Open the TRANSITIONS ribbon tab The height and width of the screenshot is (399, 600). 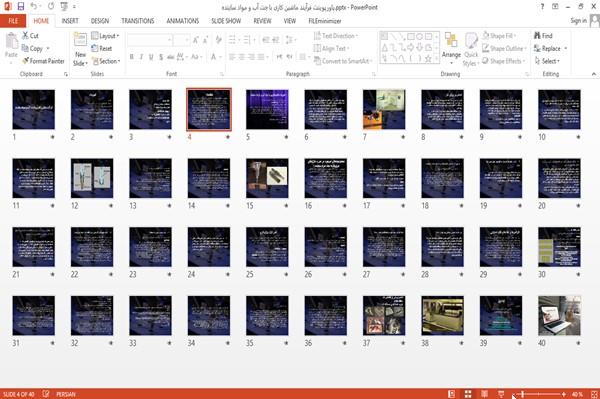point(138,21)
